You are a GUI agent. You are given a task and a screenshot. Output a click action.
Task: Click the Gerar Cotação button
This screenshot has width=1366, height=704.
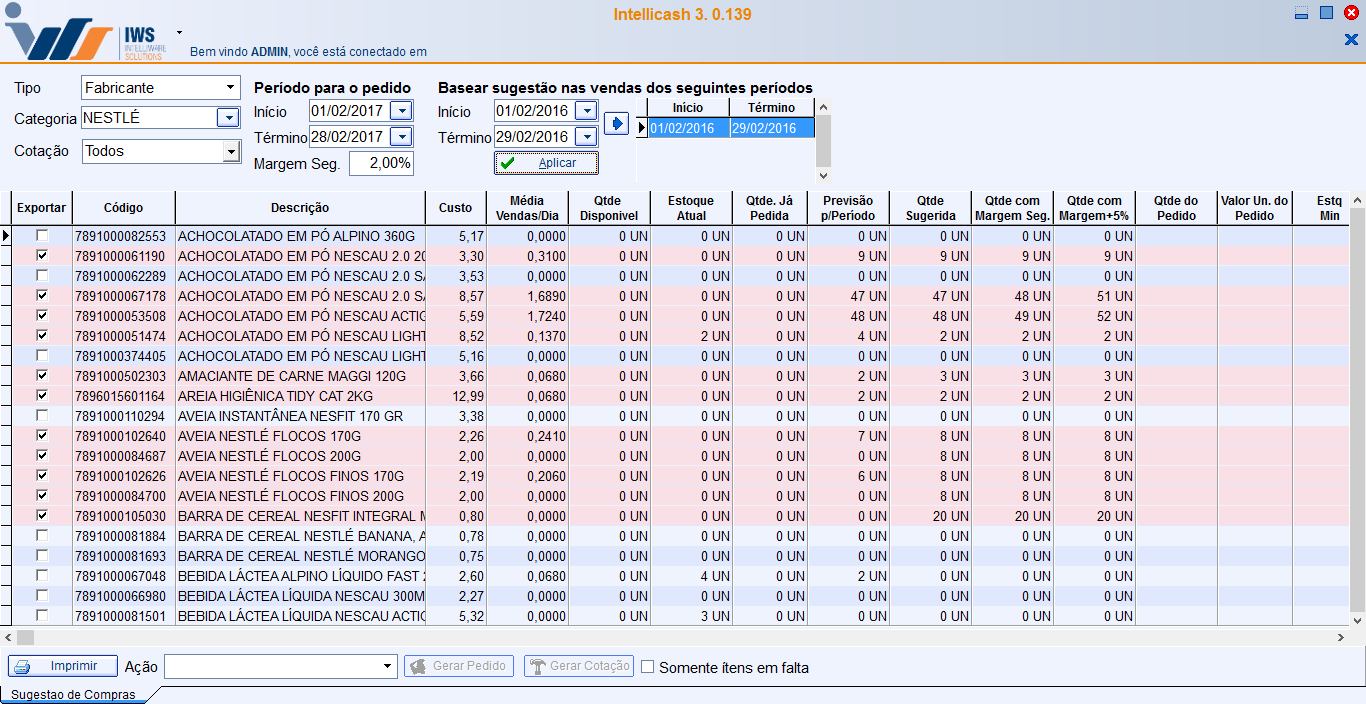579,666
